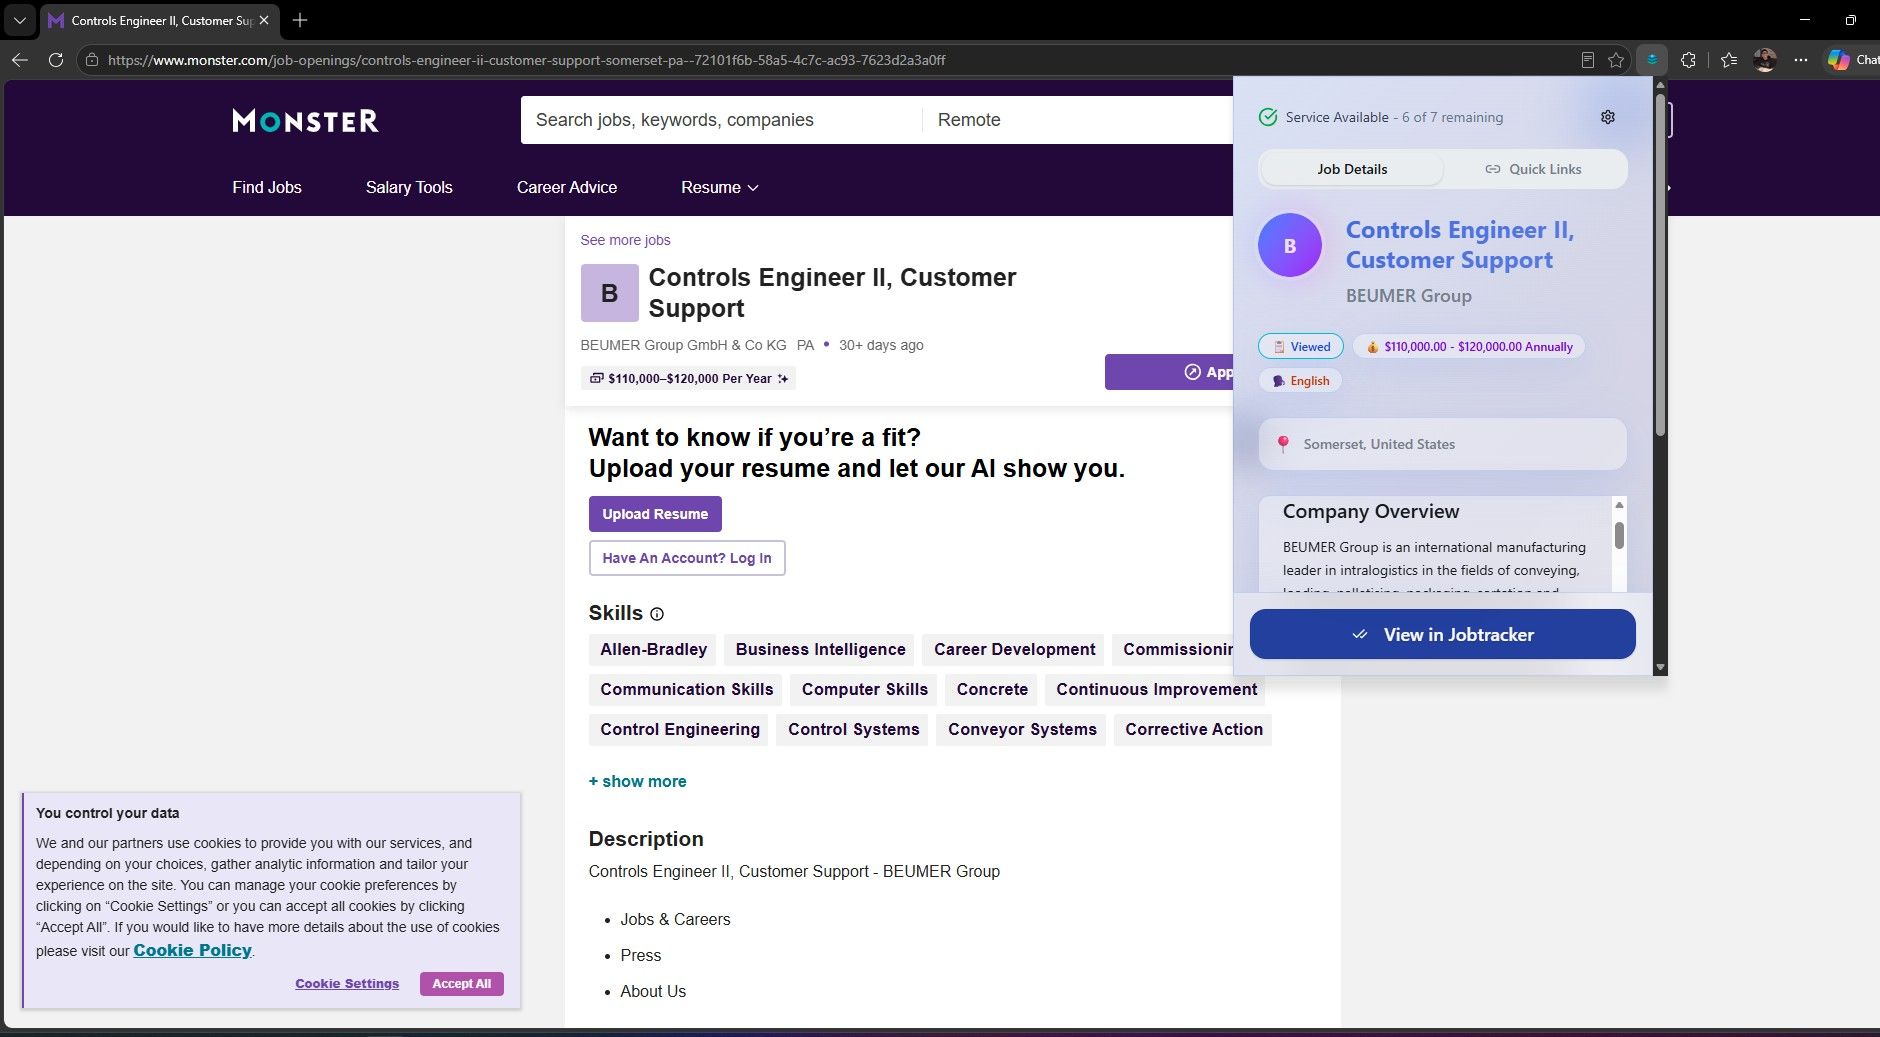Open Career Advice menu item

(567, 187)
